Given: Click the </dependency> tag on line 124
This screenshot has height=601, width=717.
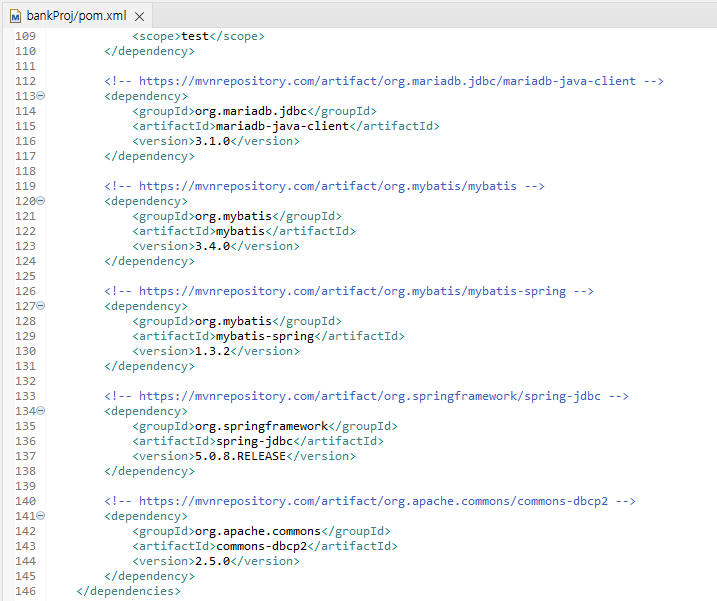Looking at the screenshot, I should 150,261.
